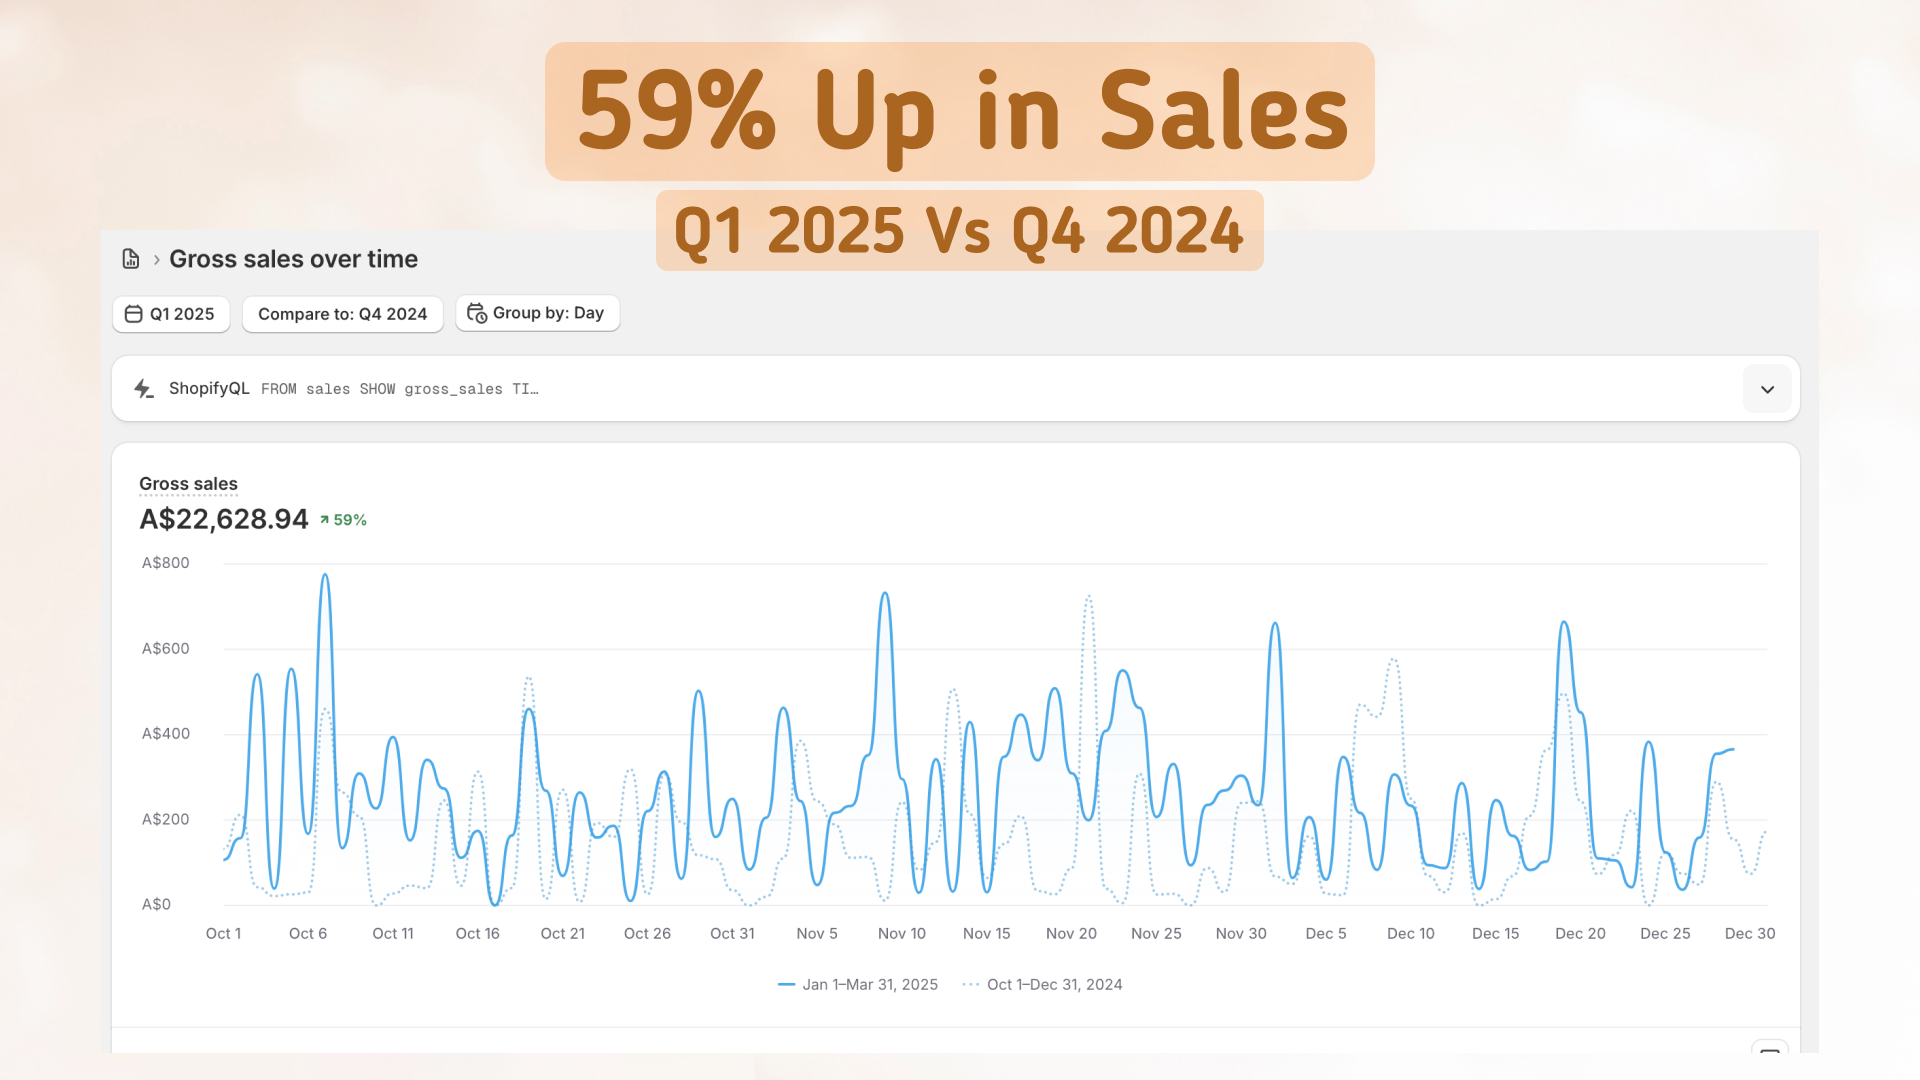The image size is (1920, 1080).
Task: Toggle the Oct 1–Dec 31, 2024 legend series
Action: pyautogui.click(x=1054, y=985)
